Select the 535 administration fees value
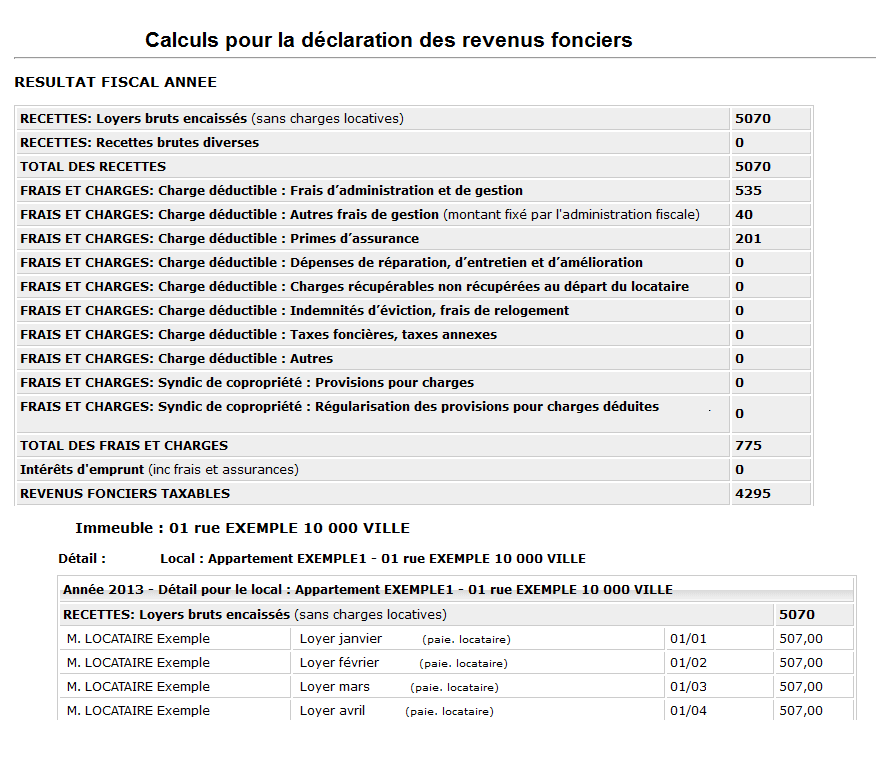 (748, 190)
